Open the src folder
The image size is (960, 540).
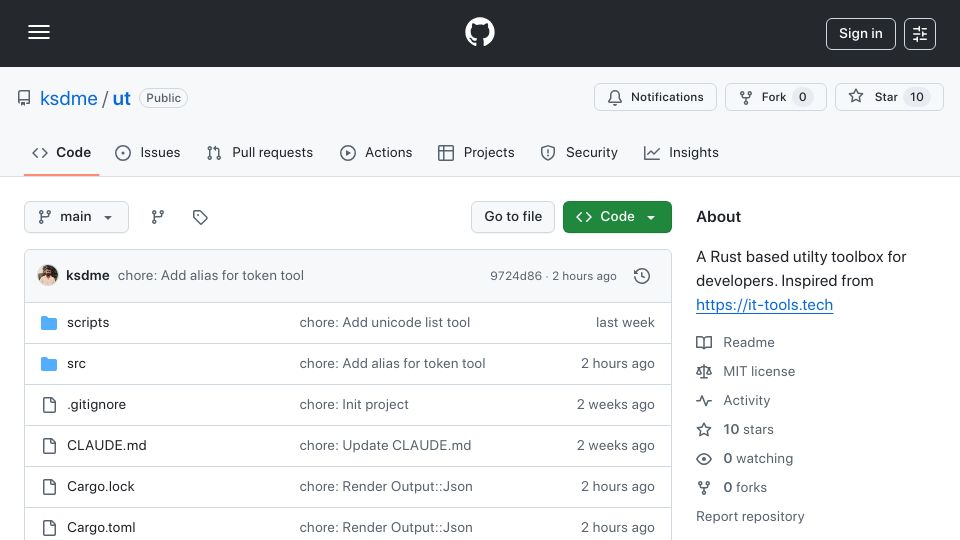pyautogui.click(x=76, y=364)
